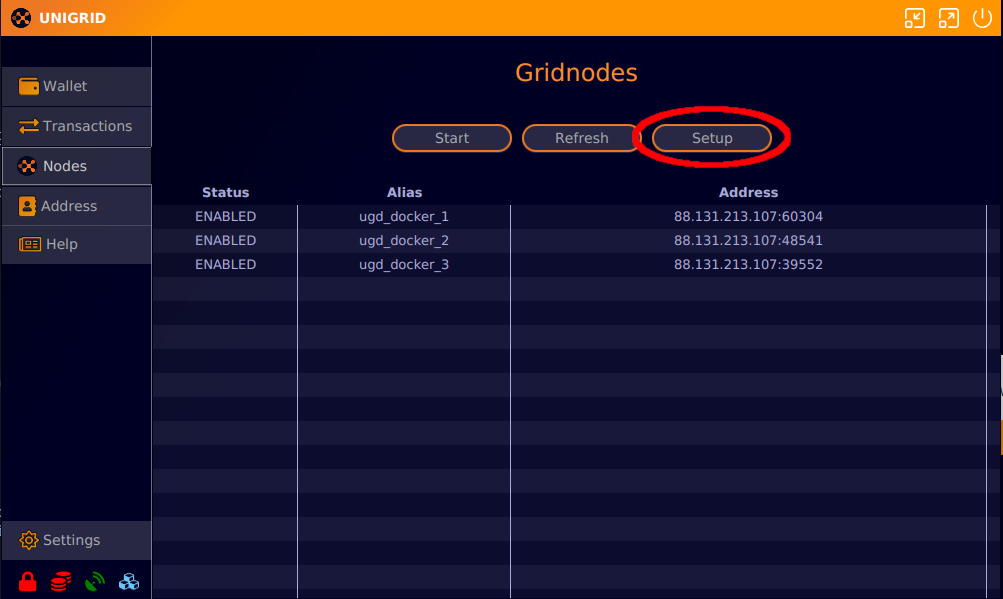
Task: Click the UNIGRID title text
Action: tap(72, 18)
